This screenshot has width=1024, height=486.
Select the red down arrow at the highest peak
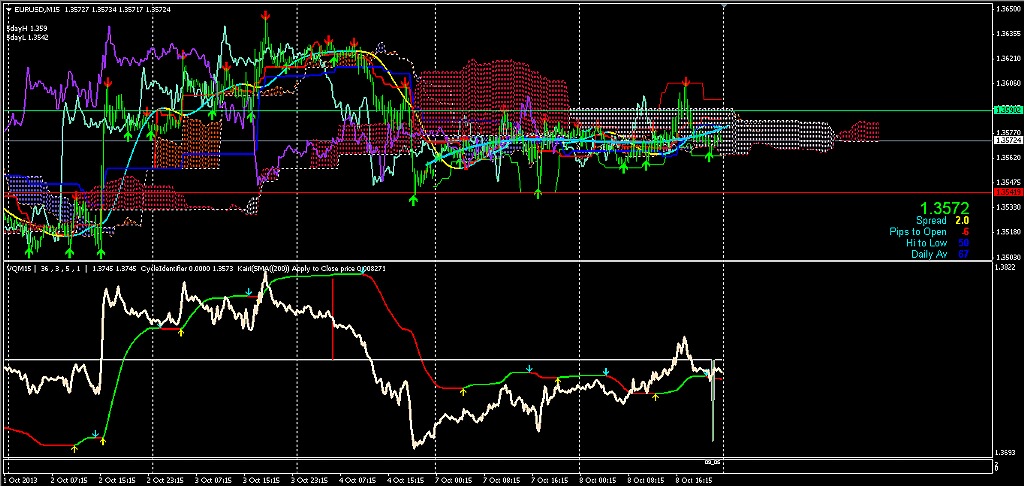pyautogui.click(x=265, y=15)
